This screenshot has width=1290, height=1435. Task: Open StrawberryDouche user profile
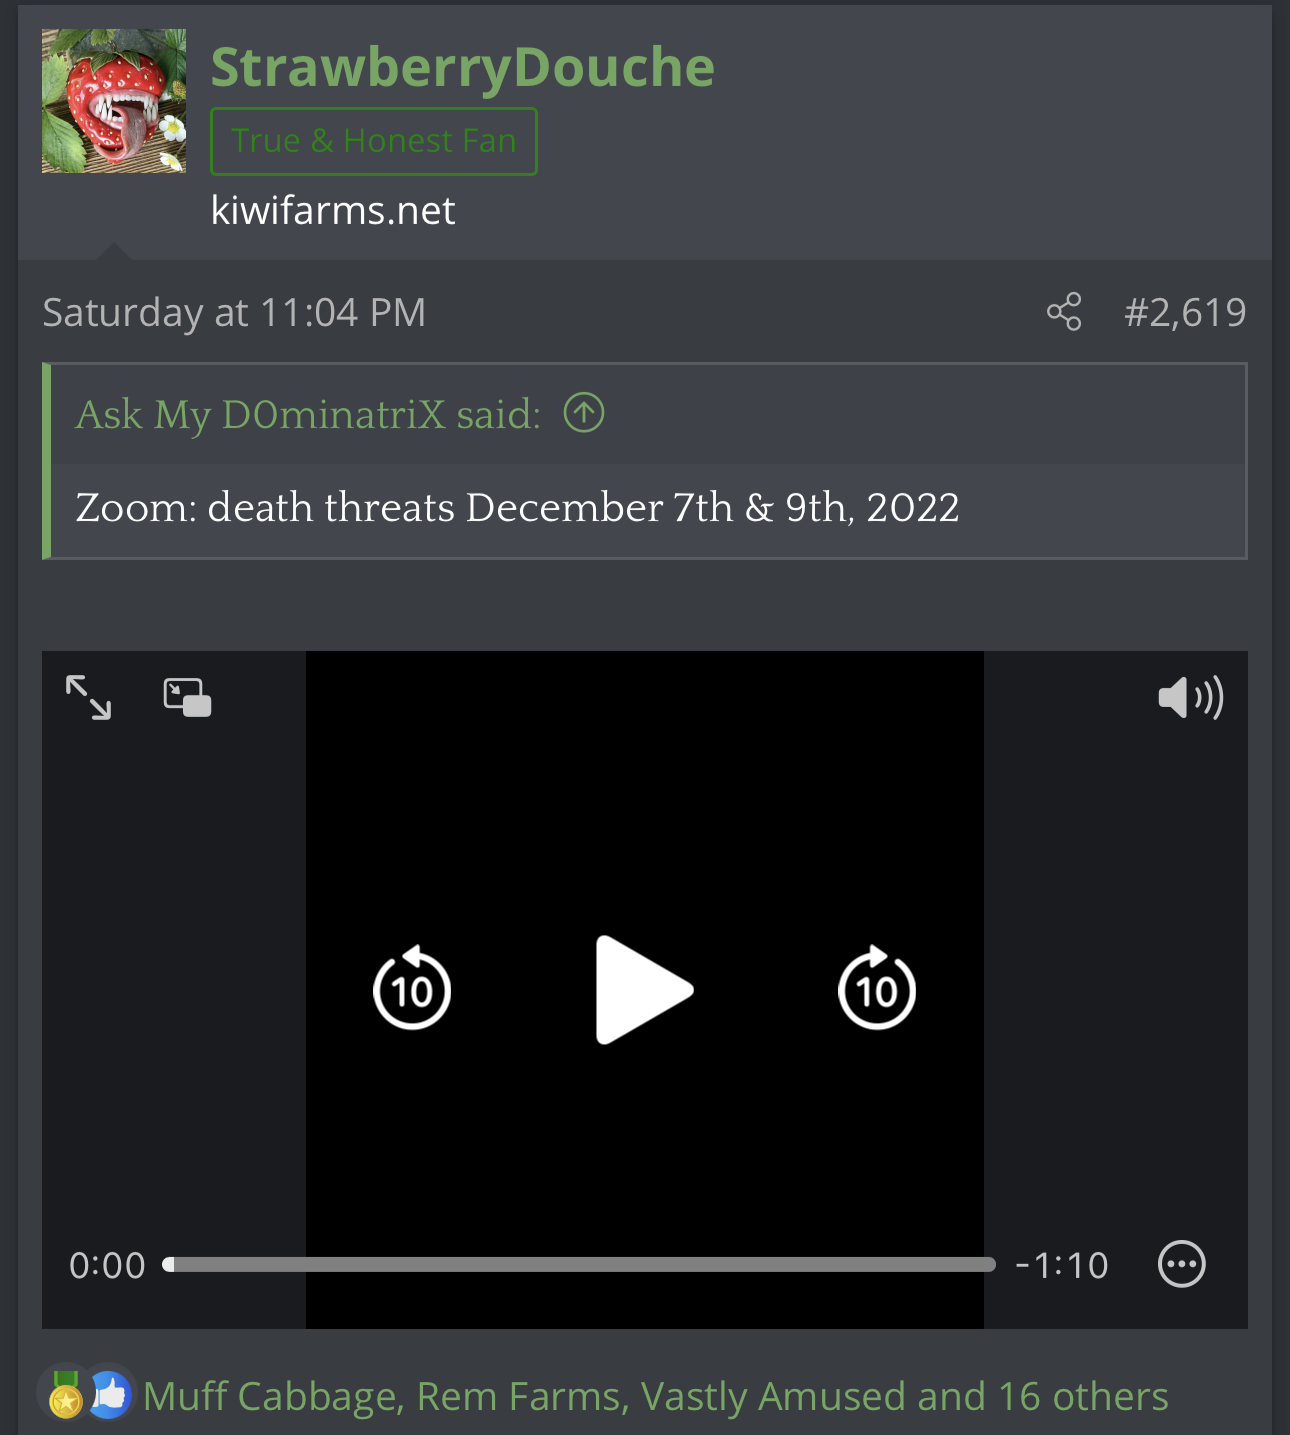point(462,67)
